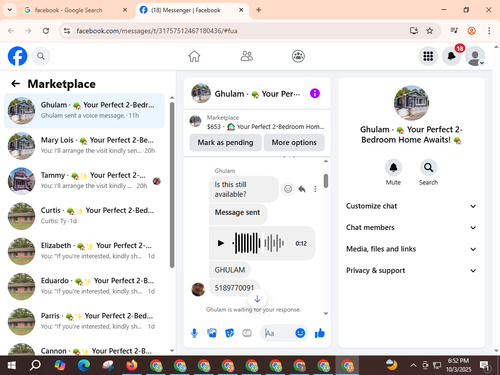Click the browser address bar URL
This screenshot has width=500, height=375.
(x=157, y=31)
